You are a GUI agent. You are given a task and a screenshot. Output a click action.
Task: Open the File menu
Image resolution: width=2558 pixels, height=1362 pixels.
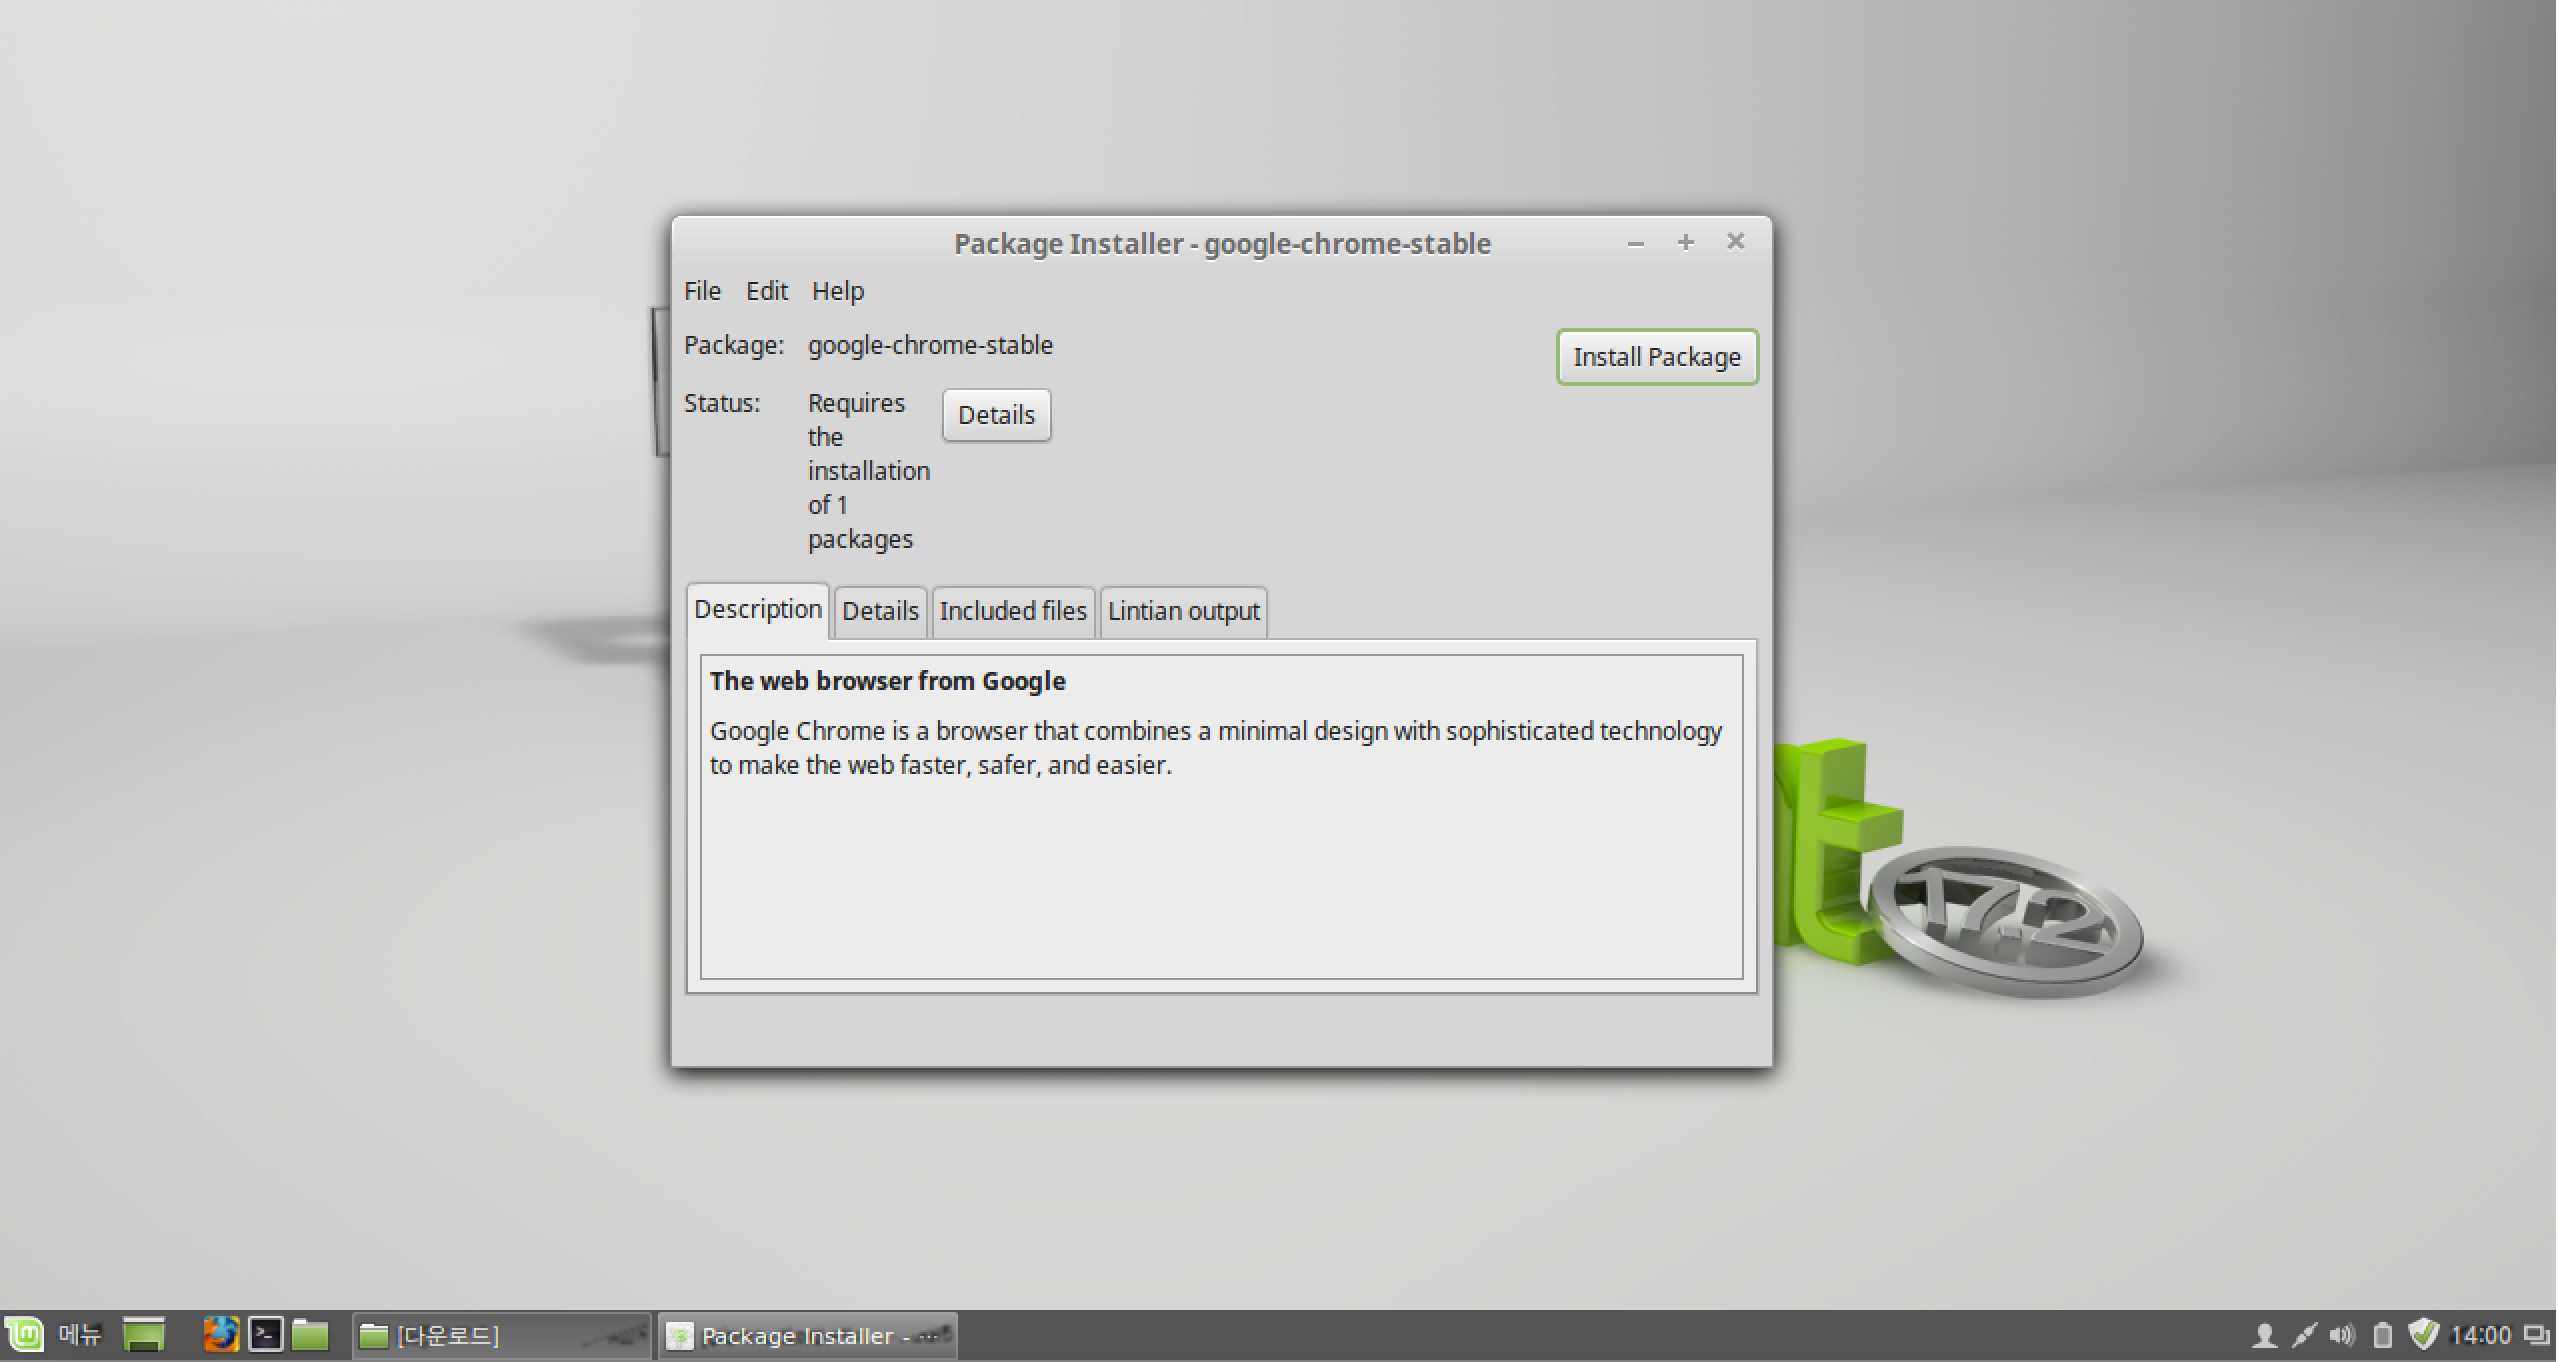pos(702,291)
